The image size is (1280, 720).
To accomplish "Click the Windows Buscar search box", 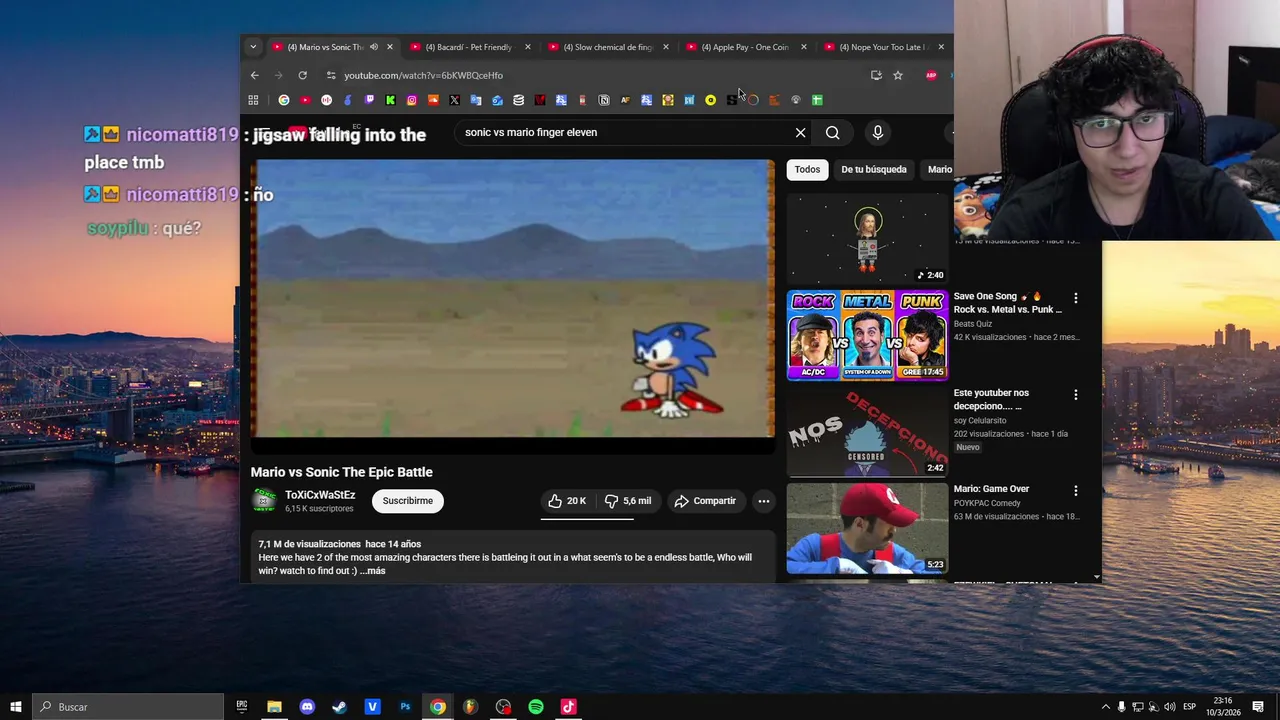I will [128, 707].
